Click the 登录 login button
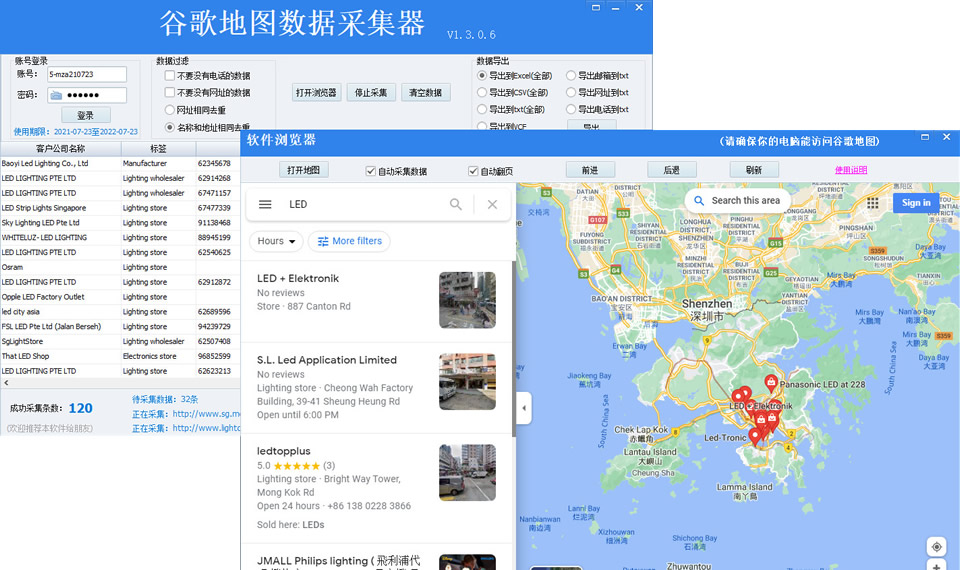This screenshot has width=960, height=570. [x=86, y=115]
